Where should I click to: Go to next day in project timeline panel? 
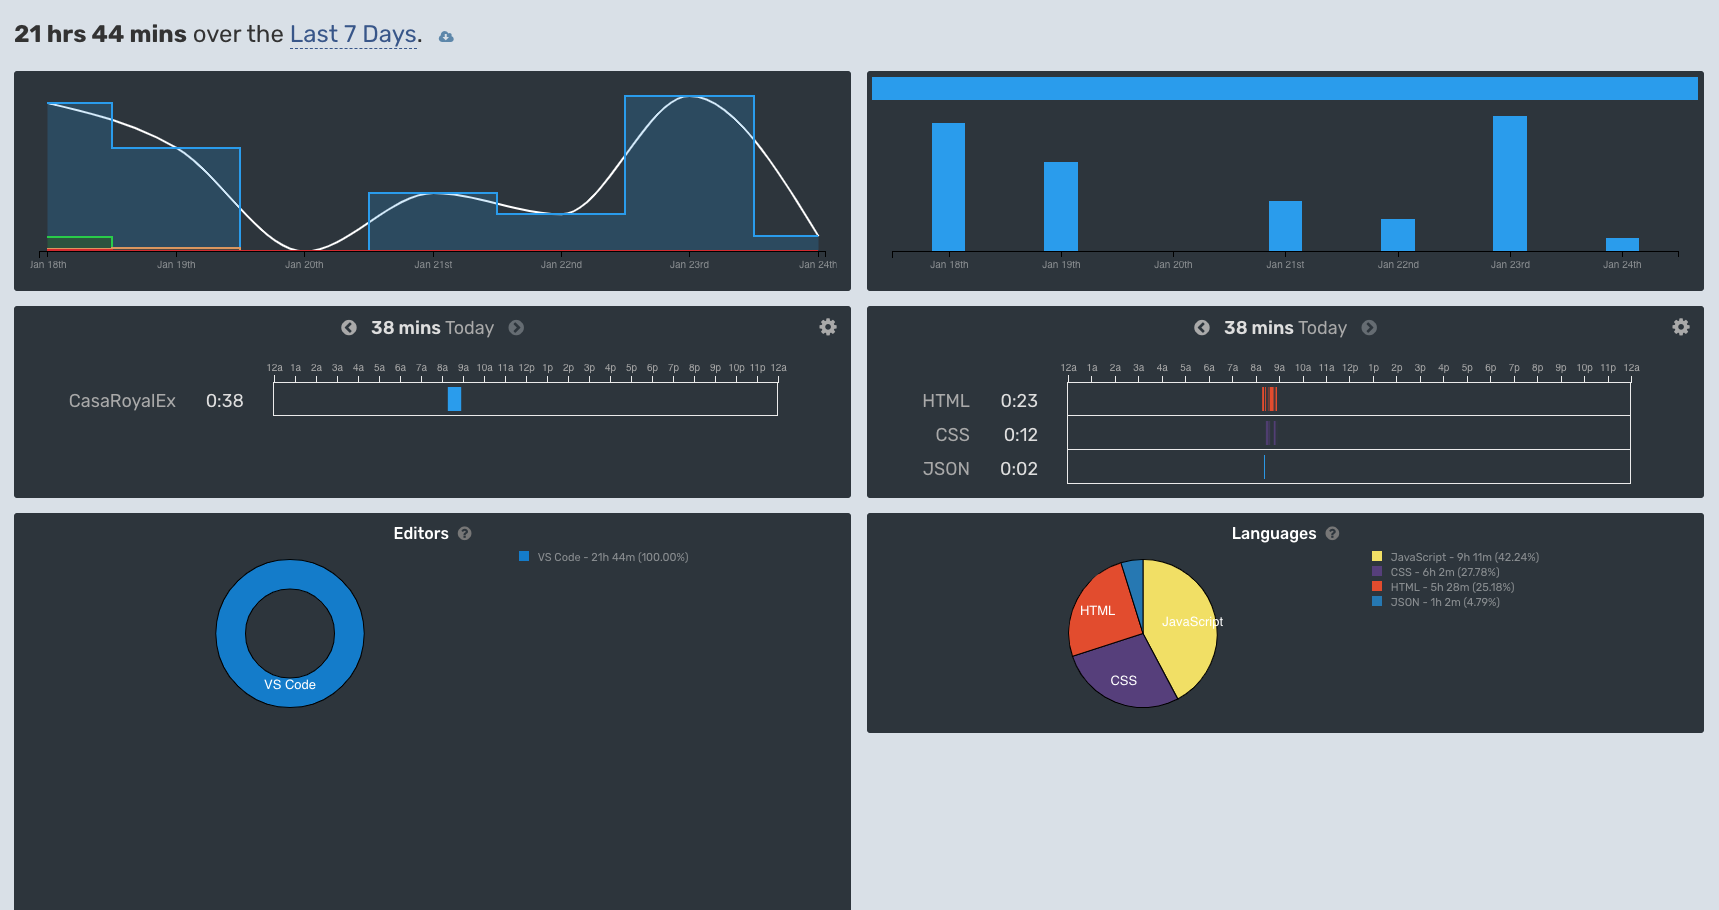(516, 327)
